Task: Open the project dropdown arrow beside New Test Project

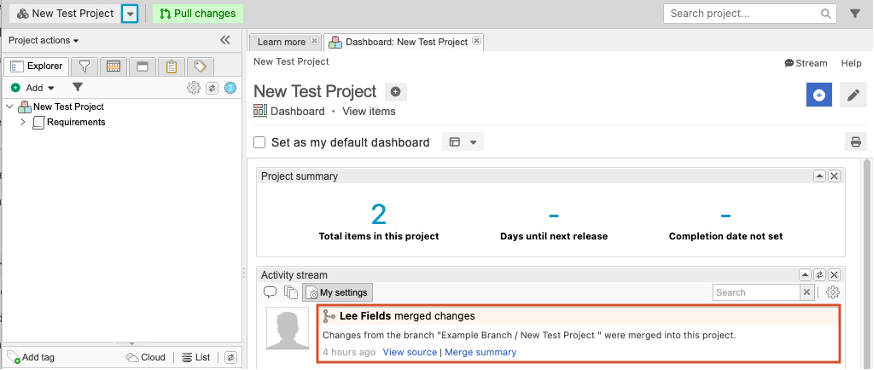Action: coord(129,14)
